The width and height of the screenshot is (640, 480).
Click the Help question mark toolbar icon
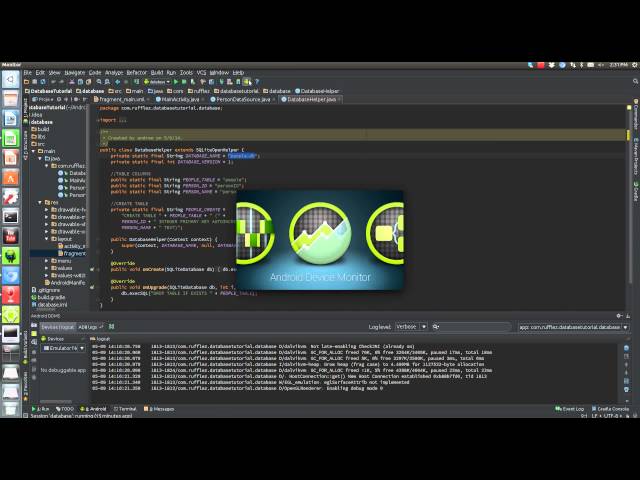pyautogui.click(x=257, y=82)
